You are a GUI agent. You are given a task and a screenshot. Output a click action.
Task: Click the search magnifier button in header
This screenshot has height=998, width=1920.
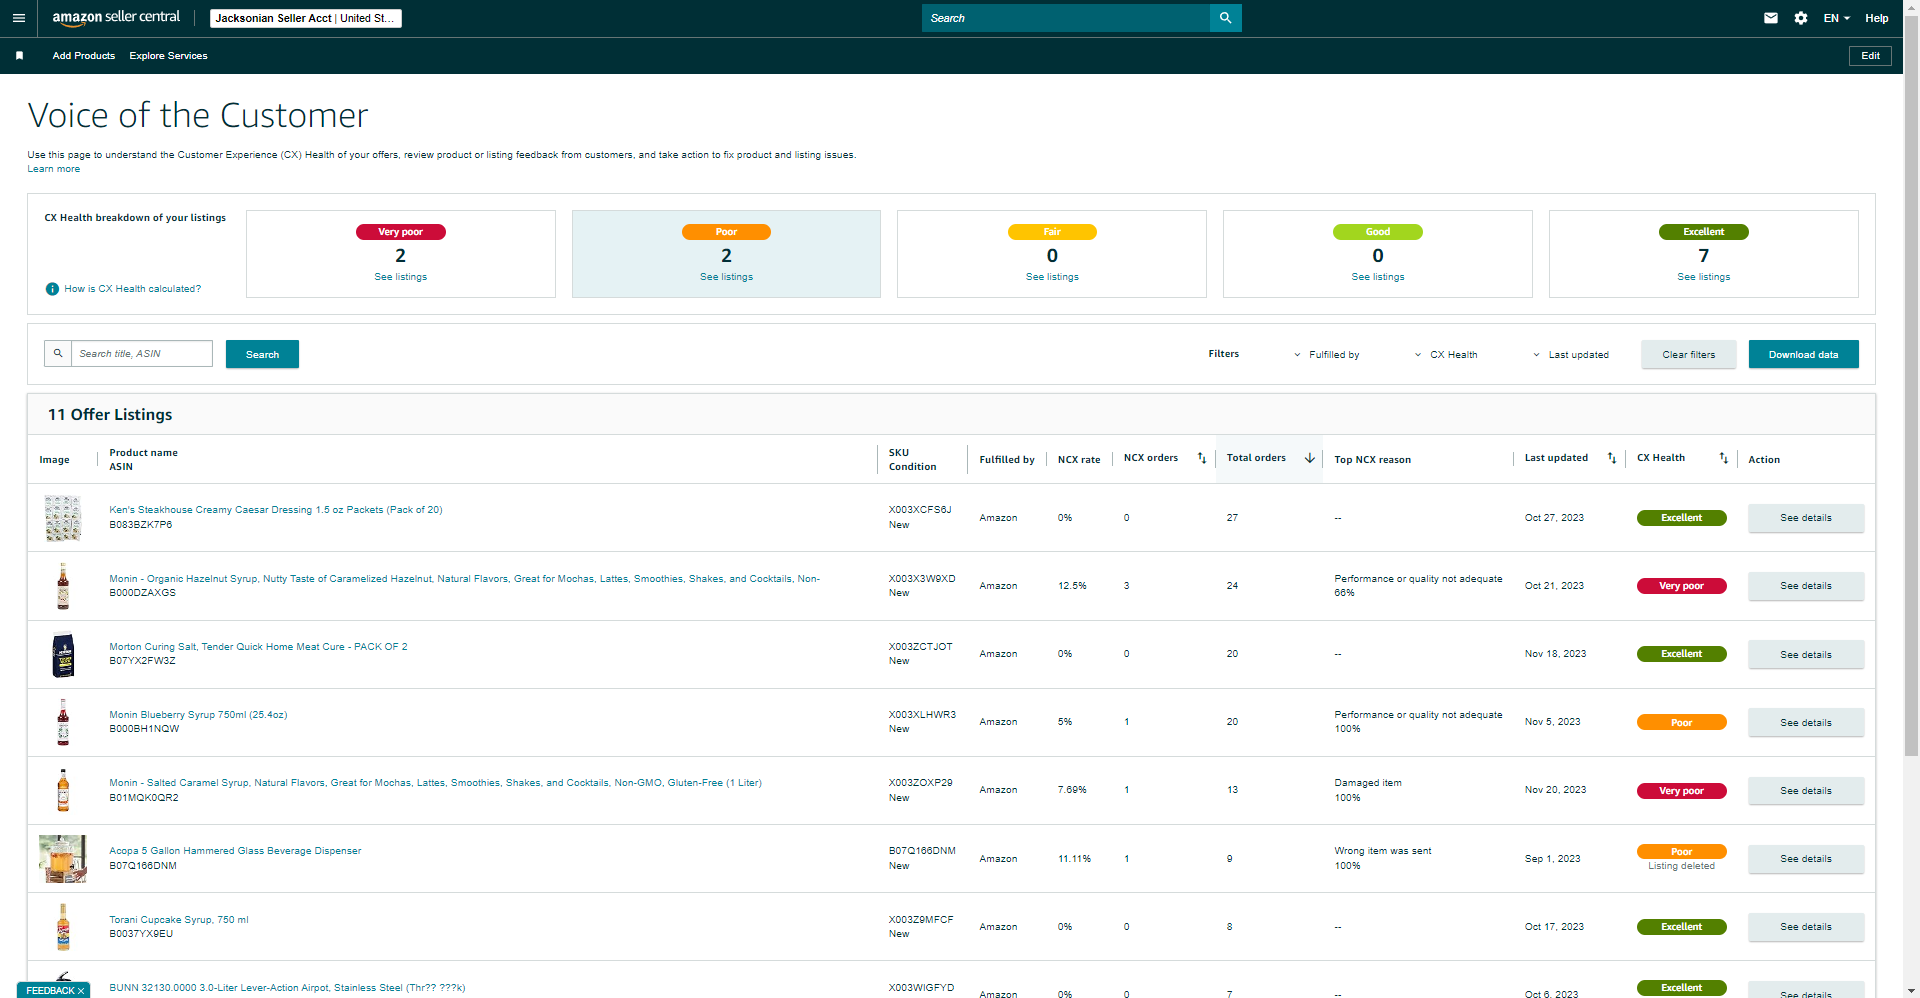pyautogui.click(x=1225, y=18)
